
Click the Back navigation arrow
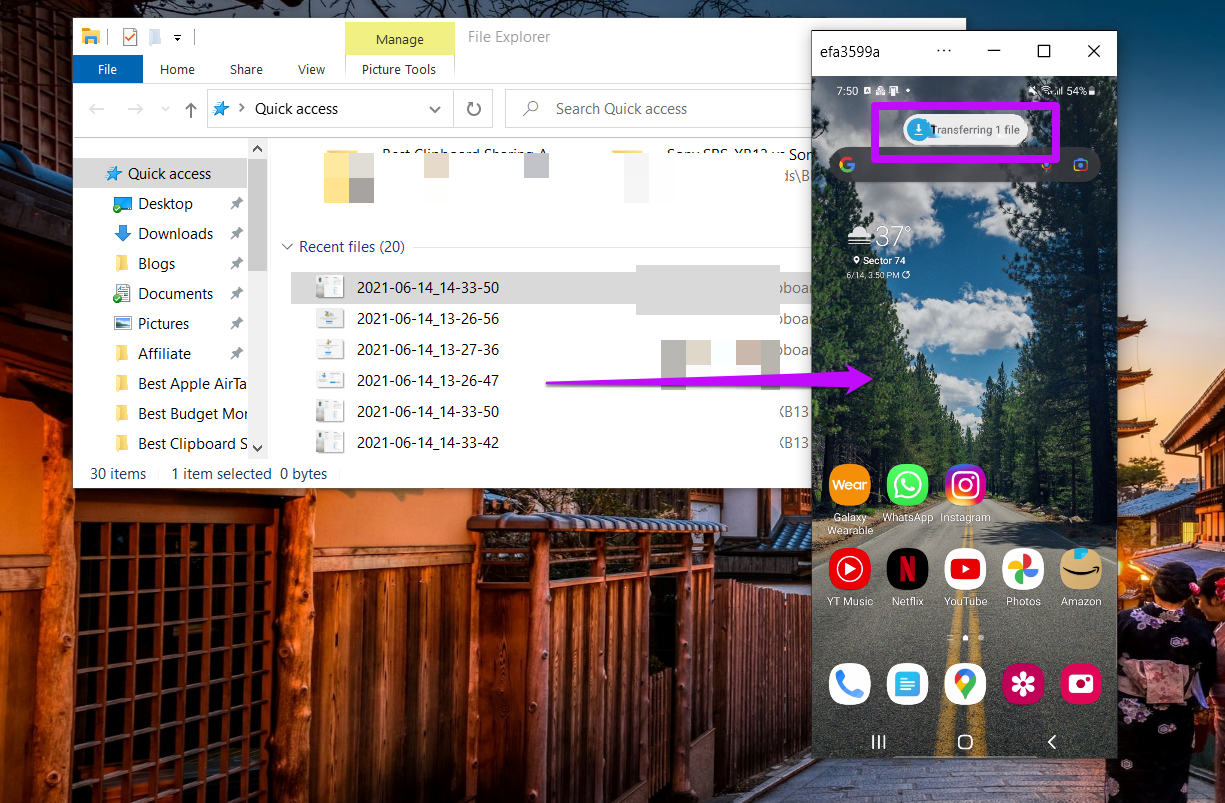98,109
